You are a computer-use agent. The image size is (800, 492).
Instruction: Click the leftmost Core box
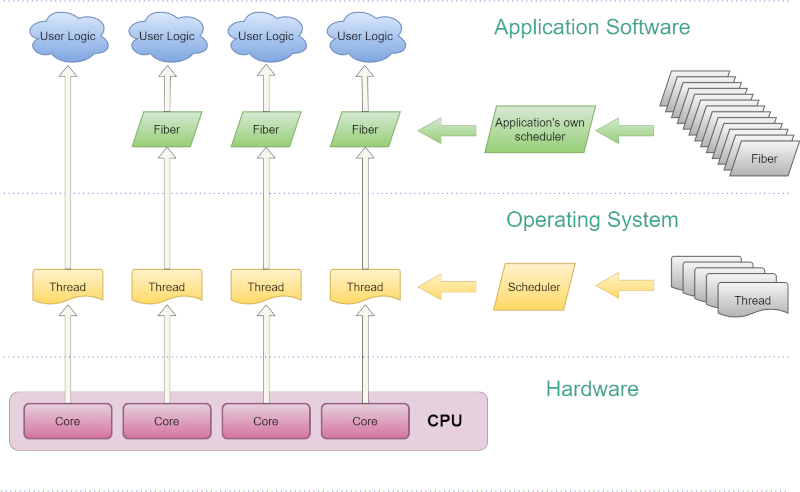point(68,421)
